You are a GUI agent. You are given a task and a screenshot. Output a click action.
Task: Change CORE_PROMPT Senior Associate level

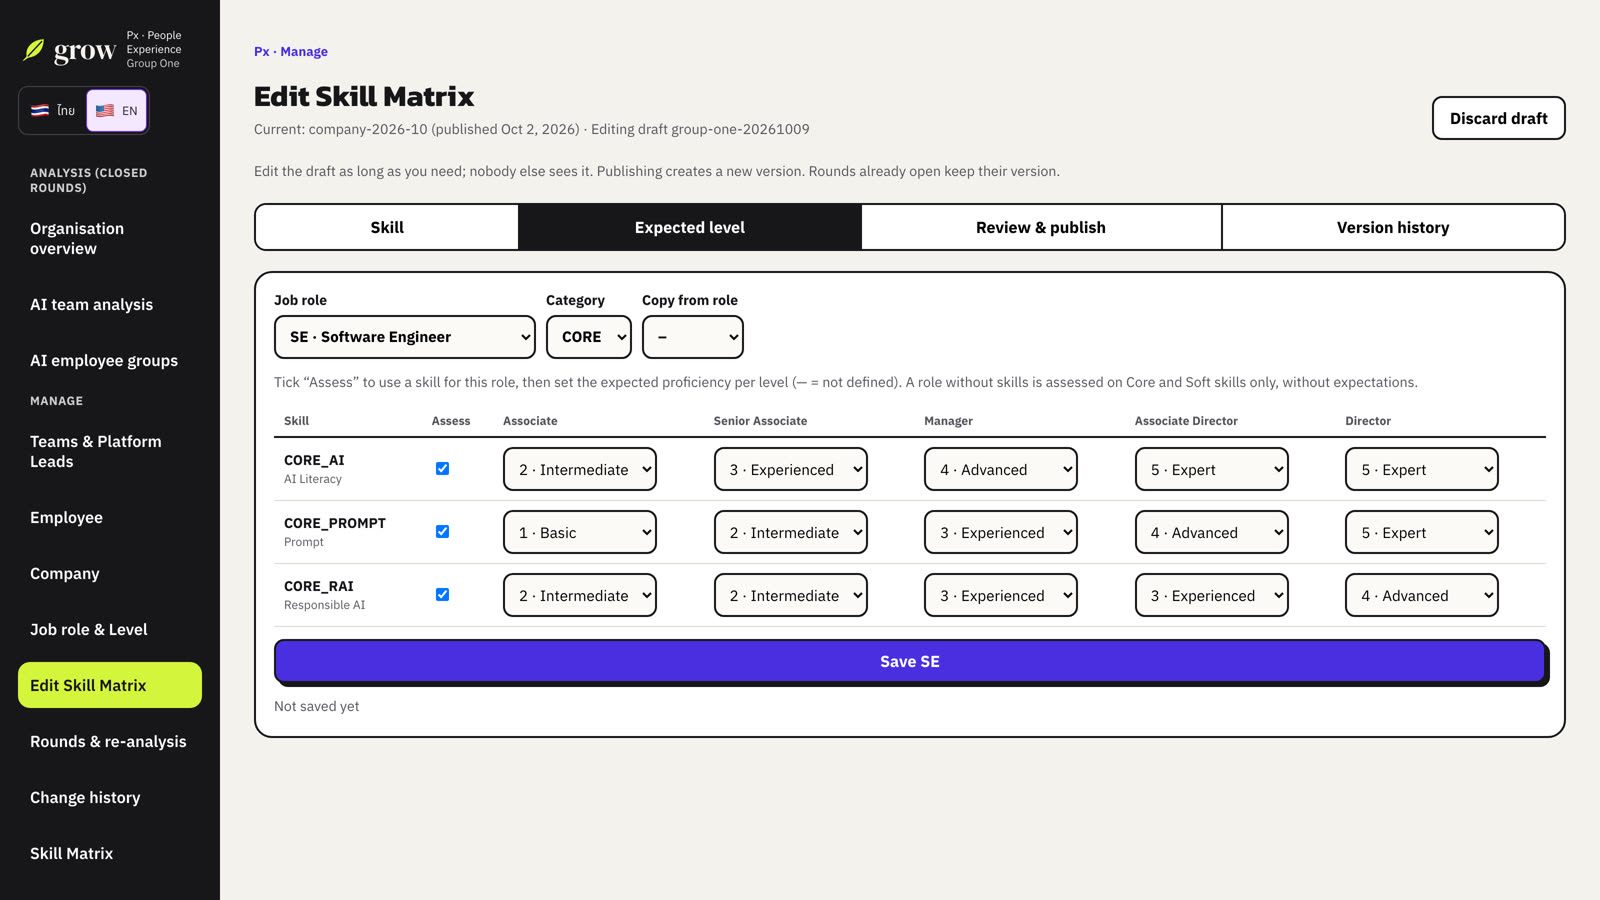pos(791,532)
